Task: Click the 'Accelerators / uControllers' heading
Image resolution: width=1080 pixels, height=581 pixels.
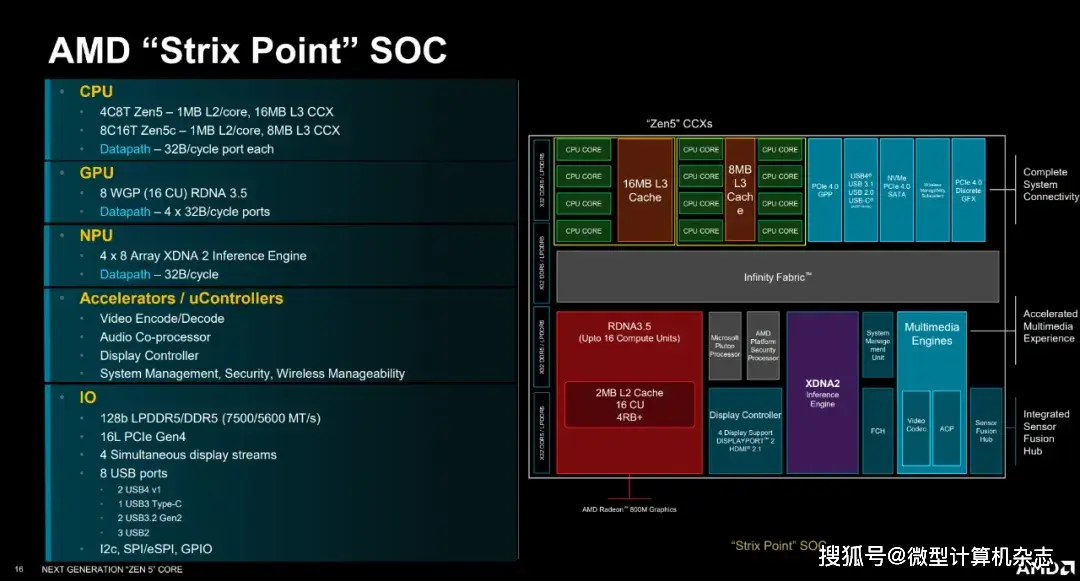Action: [181, 298]
